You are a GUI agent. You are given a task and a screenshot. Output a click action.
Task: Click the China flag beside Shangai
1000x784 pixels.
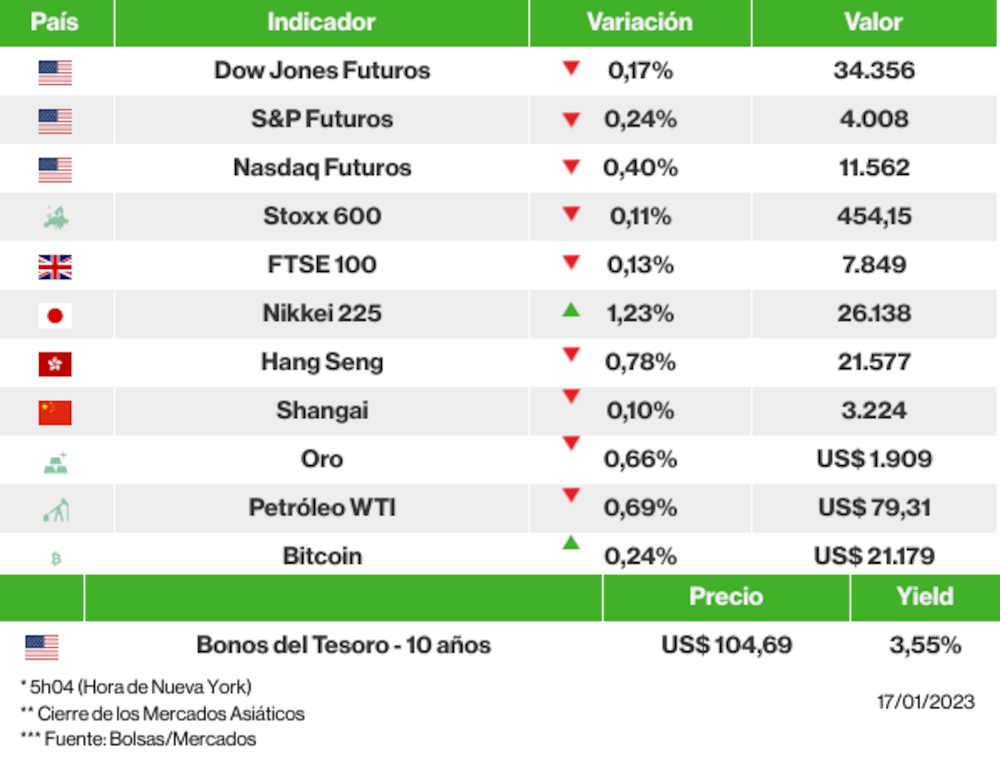55,412
